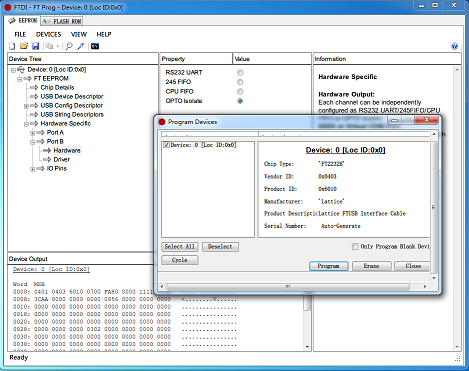Screen dimensions: 469x371
Task: Click the chip icon on the EEPROM tab
Action: pyautogui.click(x=12, y=21)
